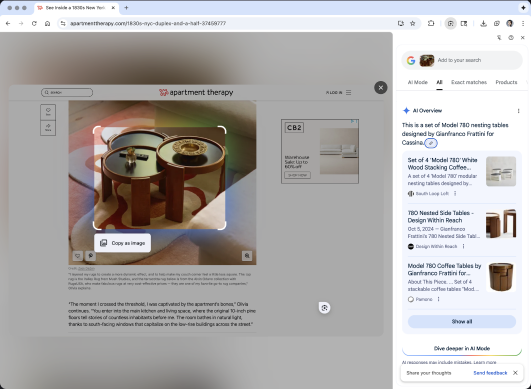
Task: Click the browser address bar URL
Action: click(148, 23)
